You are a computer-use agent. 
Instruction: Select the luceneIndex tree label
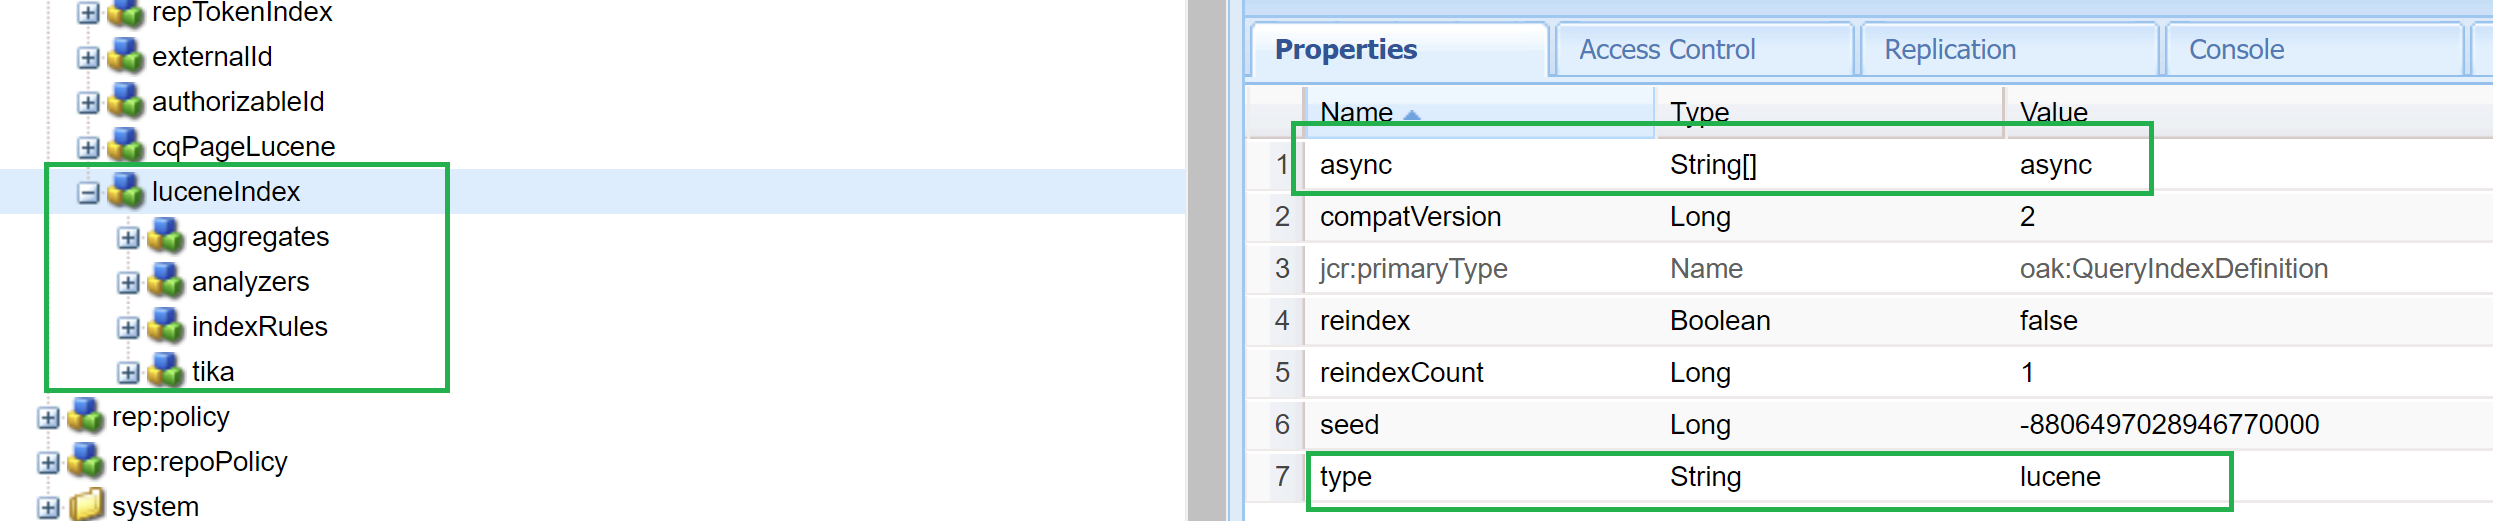click(x=226, y=191)
